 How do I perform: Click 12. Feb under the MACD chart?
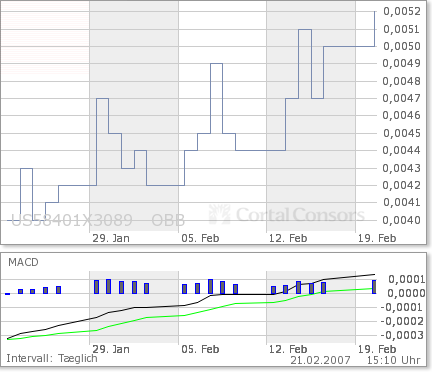(x=288, y=349)
